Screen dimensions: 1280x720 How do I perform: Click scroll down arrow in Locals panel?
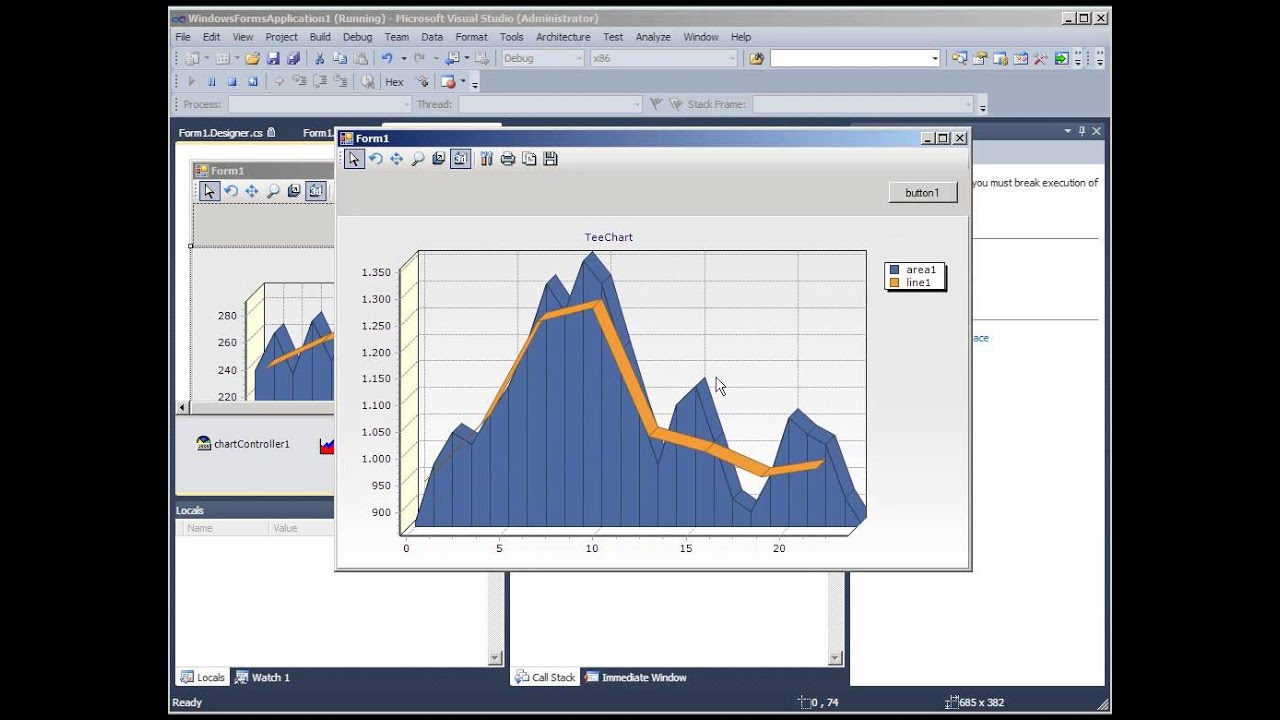point(495,658)
